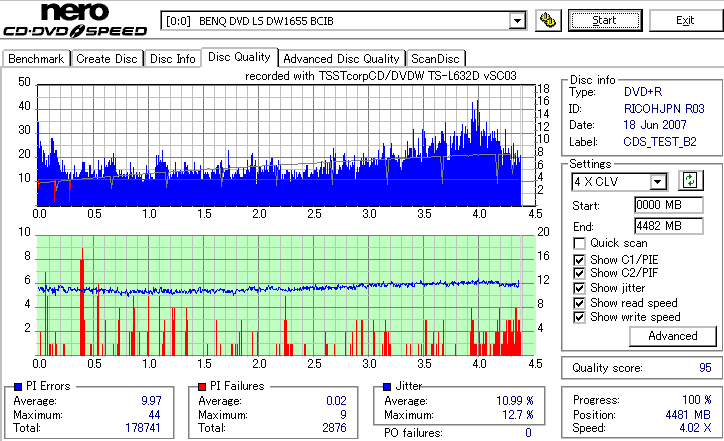Screen dimensions: 724x441
Task: Switch to the Create Disc tab
Action: (x=107, y=59)
